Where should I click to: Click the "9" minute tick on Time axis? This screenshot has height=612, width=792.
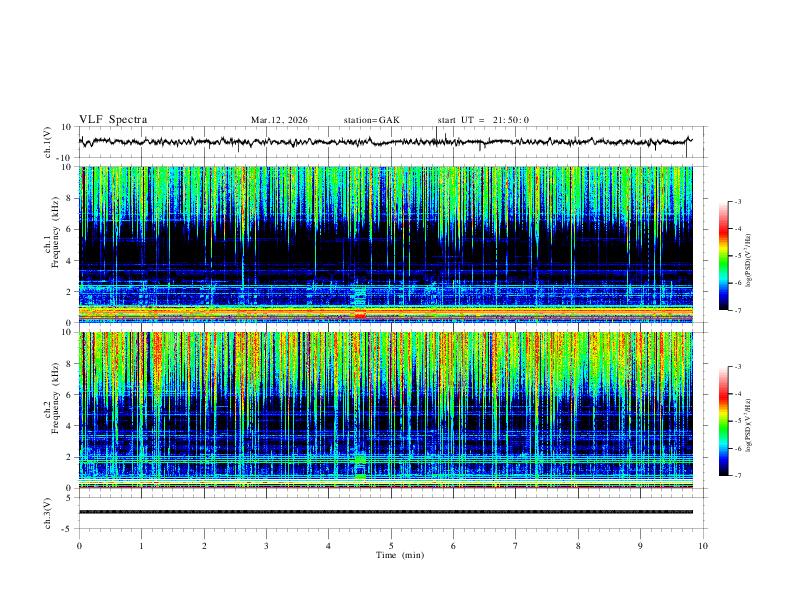(x=640, y=546)
